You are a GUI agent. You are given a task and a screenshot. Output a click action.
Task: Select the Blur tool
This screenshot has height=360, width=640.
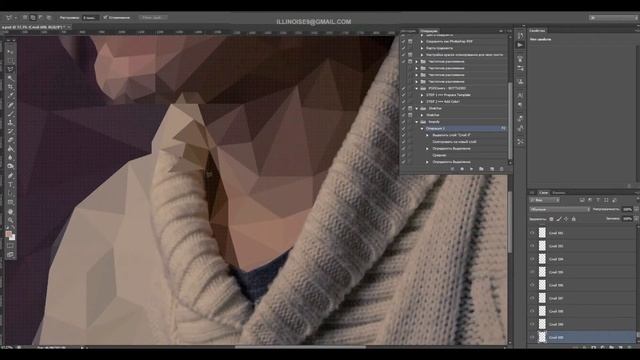pyautogui.click(x=11, y=158)
